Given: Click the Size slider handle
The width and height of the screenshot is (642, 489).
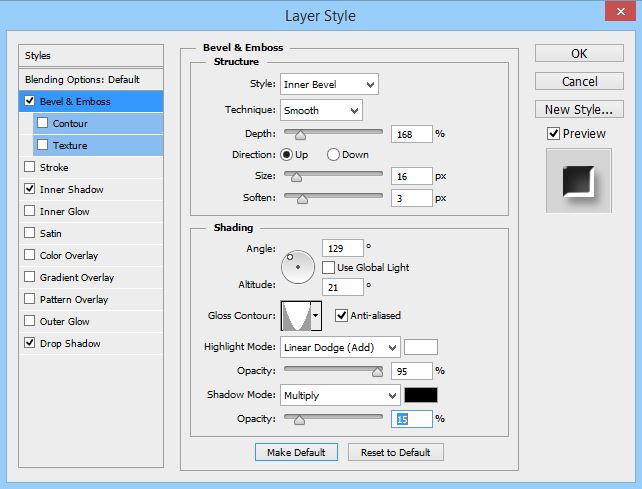Looking at the screenshot, I should [296, 177].
